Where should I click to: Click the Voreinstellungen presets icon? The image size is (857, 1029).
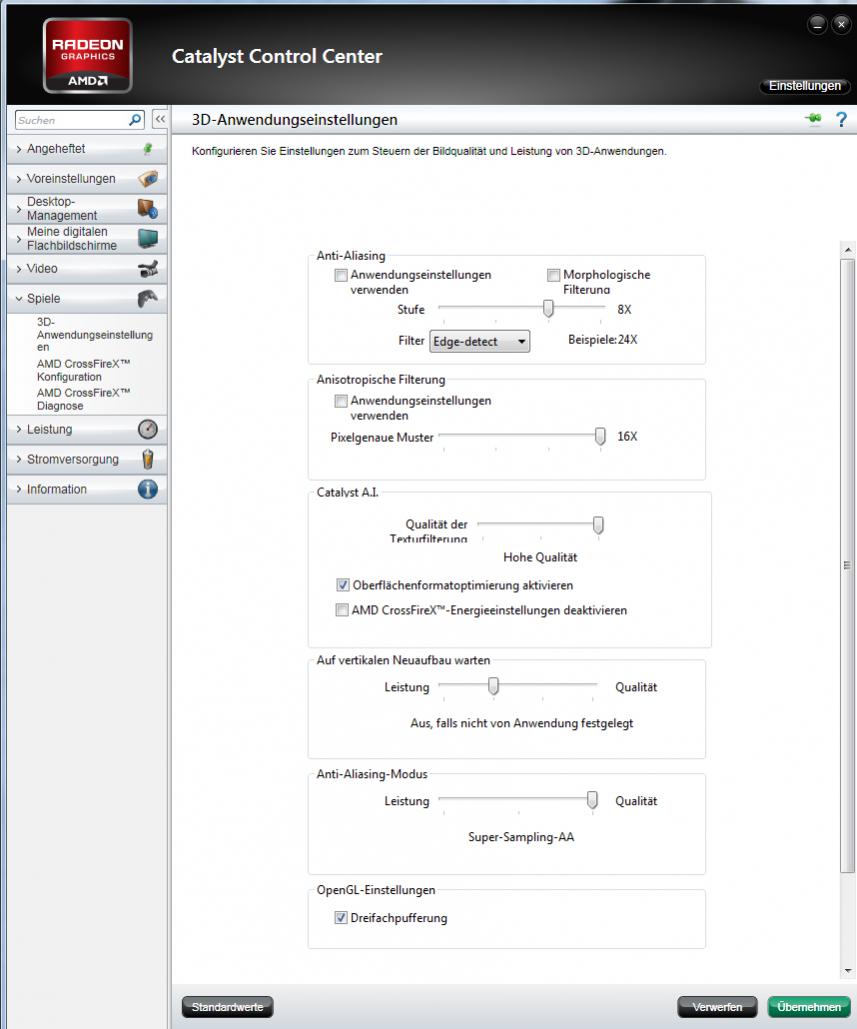pos(148,178)
